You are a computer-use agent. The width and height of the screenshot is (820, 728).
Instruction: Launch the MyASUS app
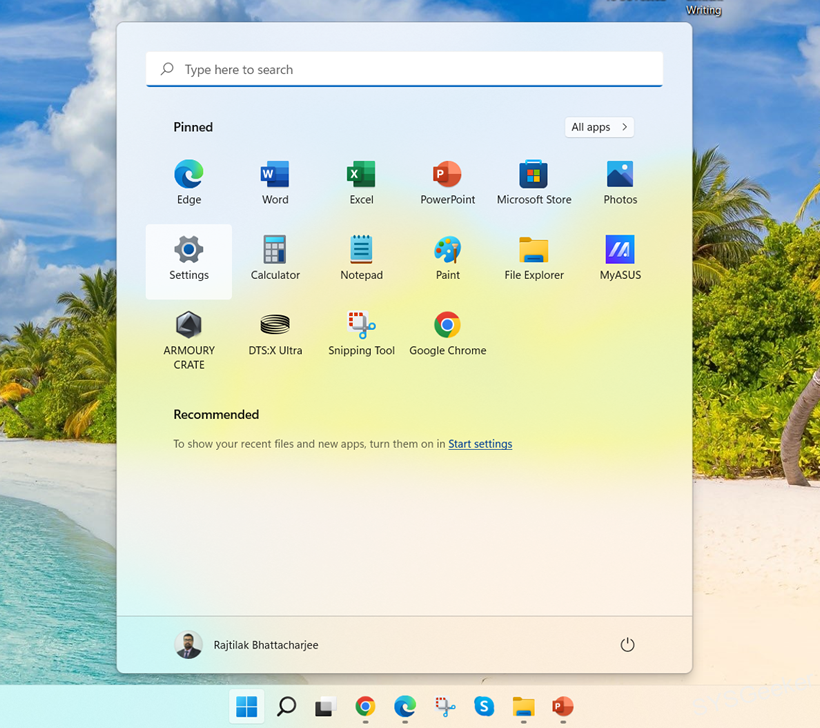pyautogui.click(x=620, y=259)
